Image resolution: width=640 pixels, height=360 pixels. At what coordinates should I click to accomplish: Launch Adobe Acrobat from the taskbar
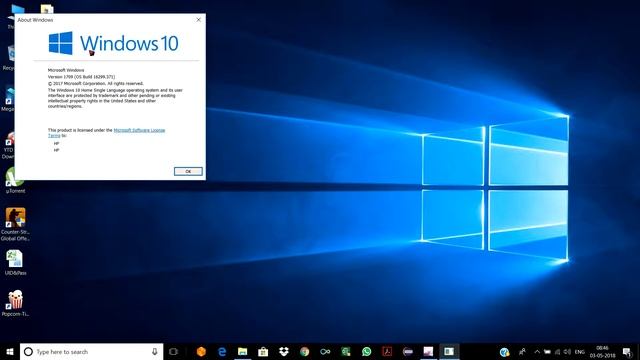[387, 351]
